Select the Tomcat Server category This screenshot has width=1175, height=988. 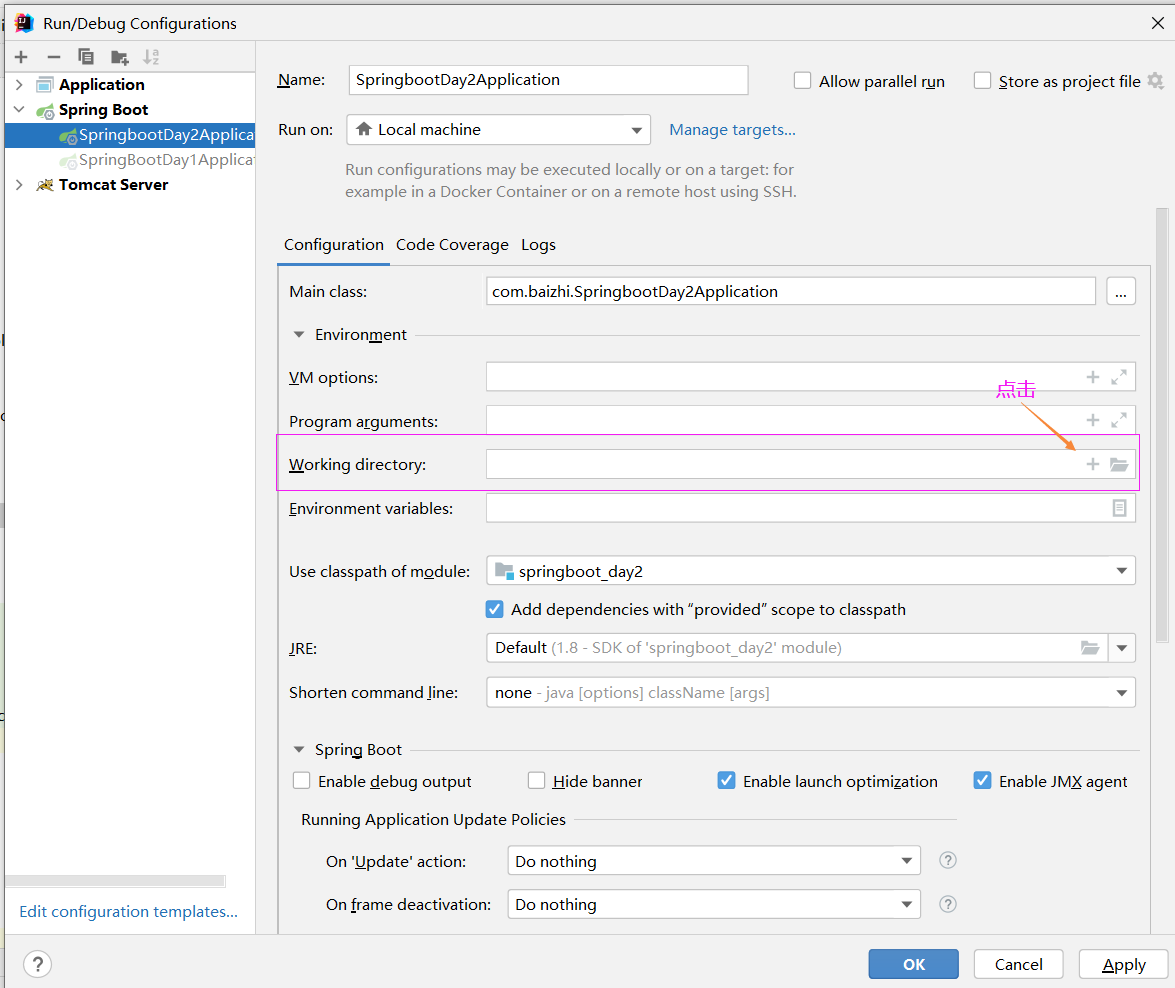[x=113, y=184]
